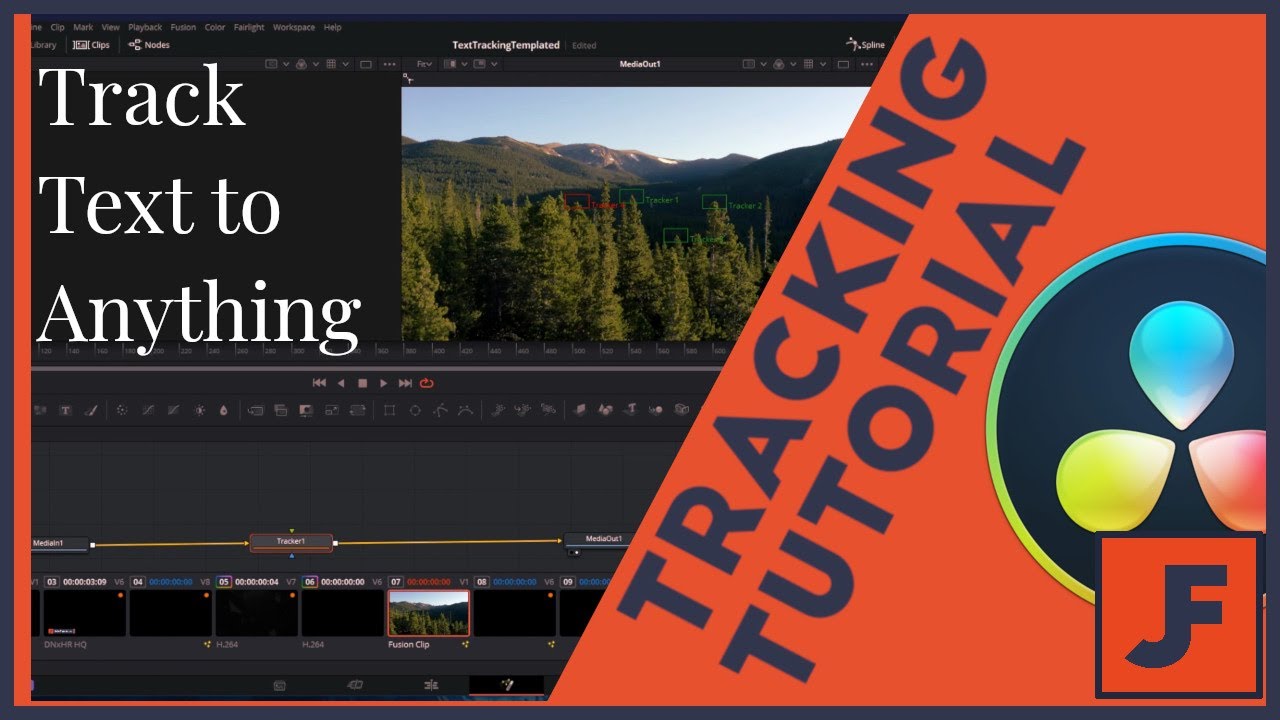Expand the left viewer color channel dropdown
Viewport: 1280px width, 720px height.
pos(316,64)
